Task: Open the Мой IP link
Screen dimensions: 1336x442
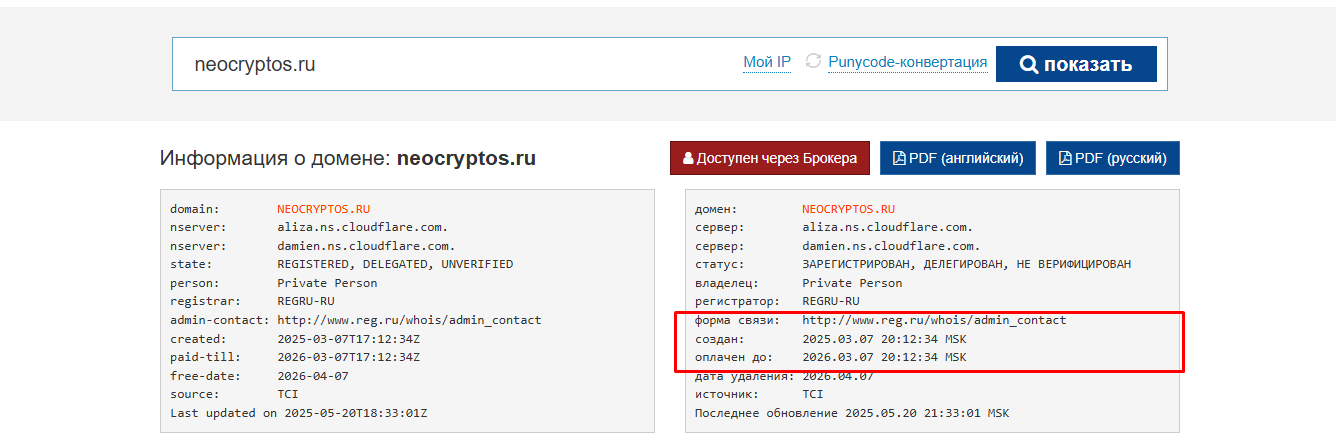Action: click(x=767, y=62)
